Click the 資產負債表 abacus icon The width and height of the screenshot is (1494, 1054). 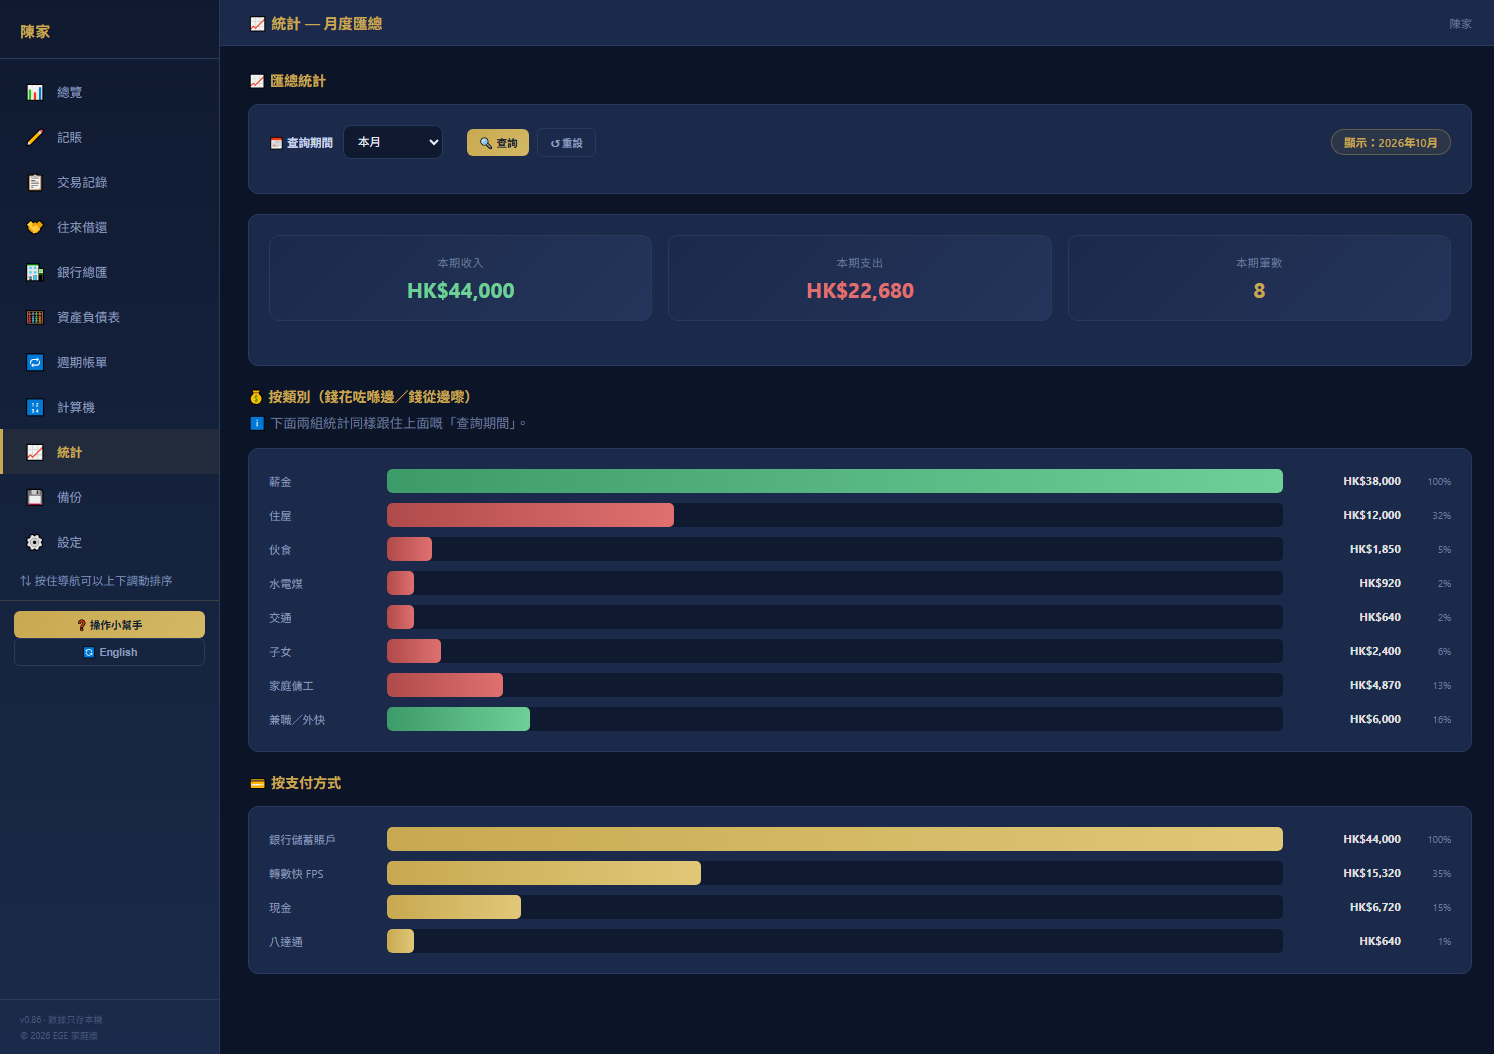click(35, 317)
